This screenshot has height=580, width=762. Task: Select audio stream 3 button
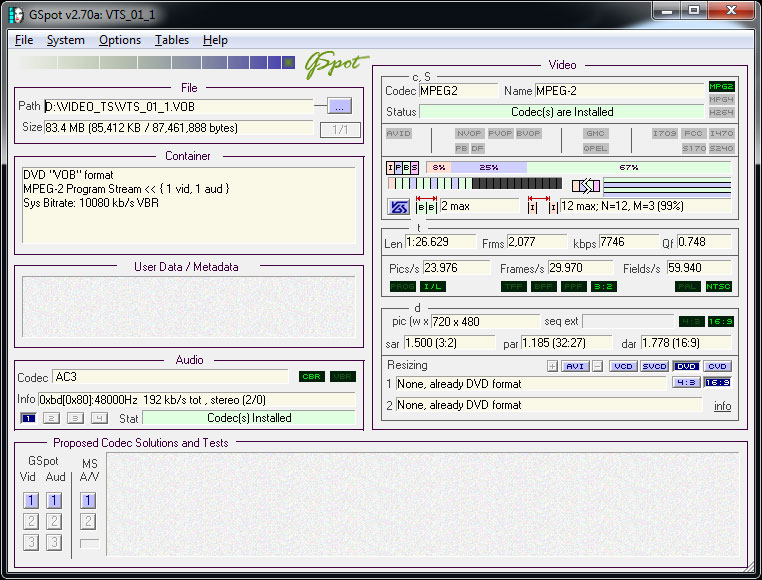click(x=75, y=418)
